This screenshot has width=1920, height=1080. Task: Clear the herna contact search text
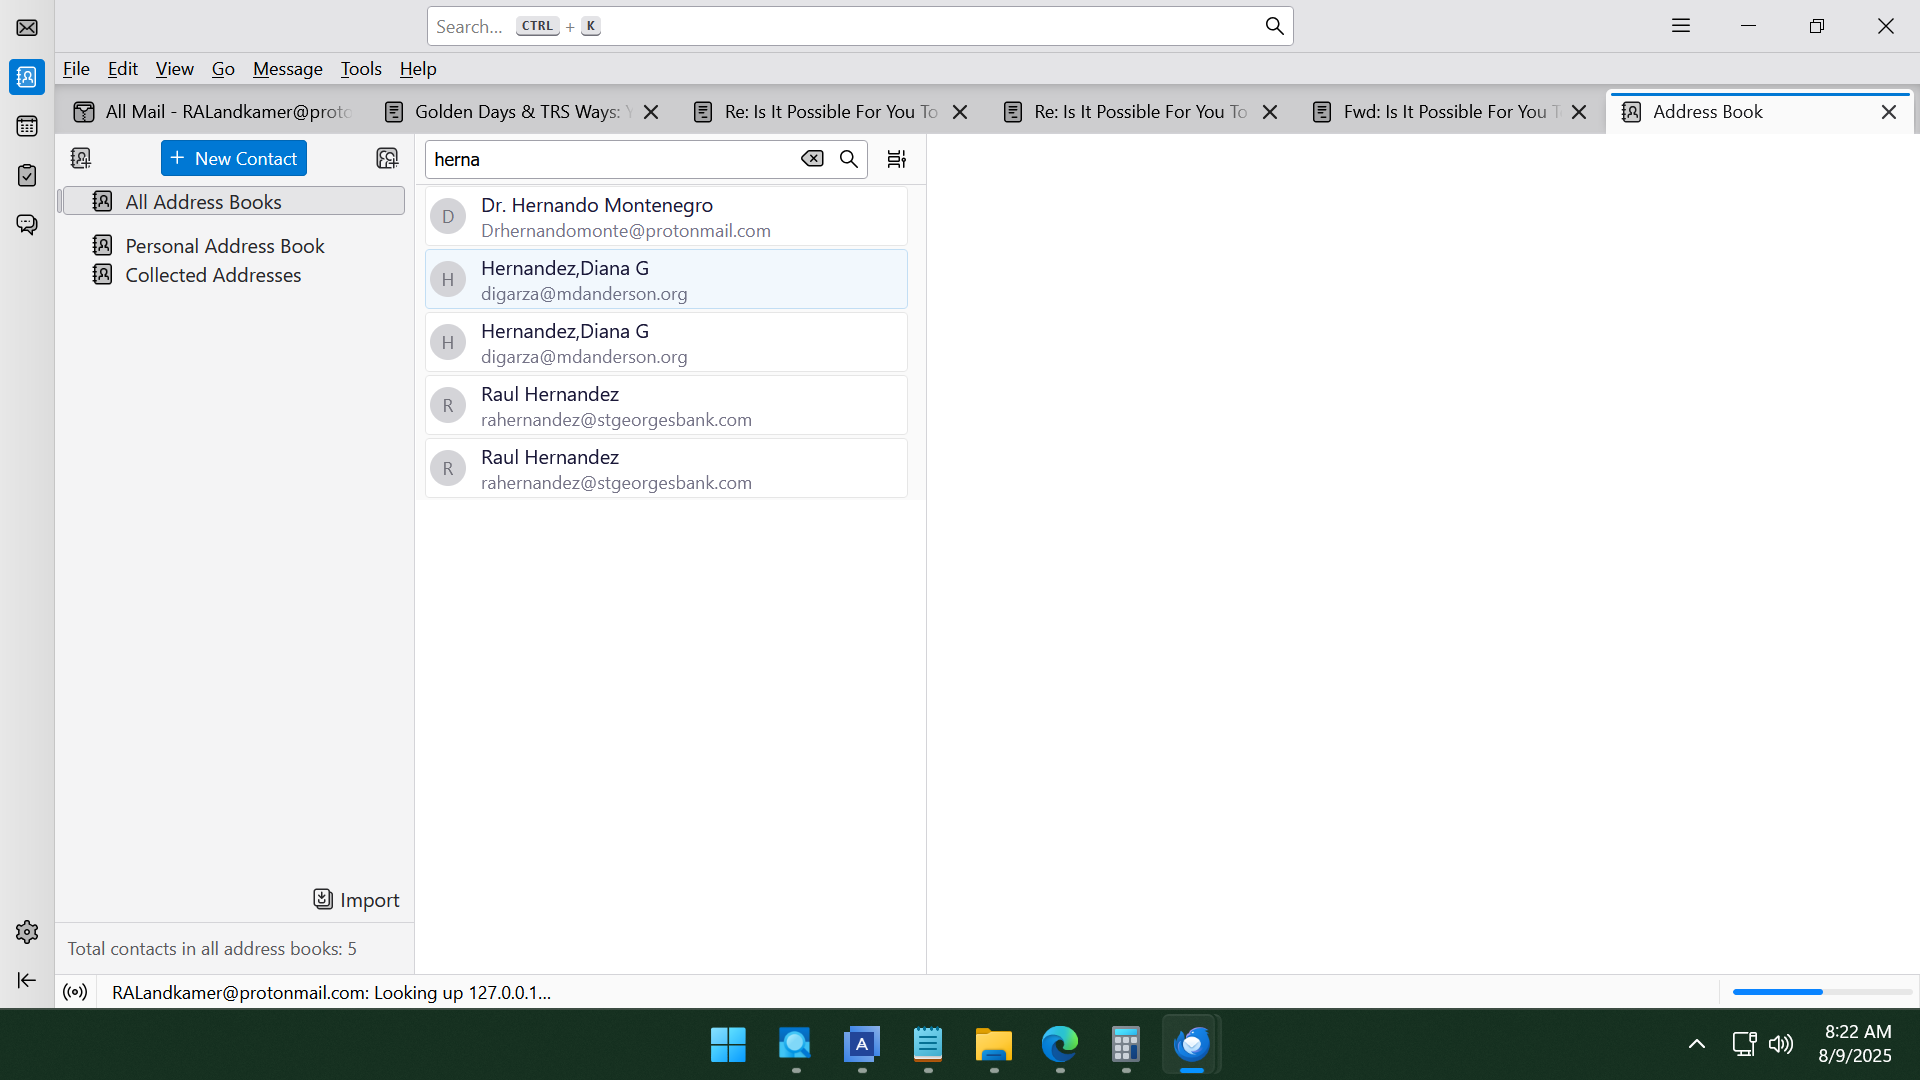click(812, 159)
